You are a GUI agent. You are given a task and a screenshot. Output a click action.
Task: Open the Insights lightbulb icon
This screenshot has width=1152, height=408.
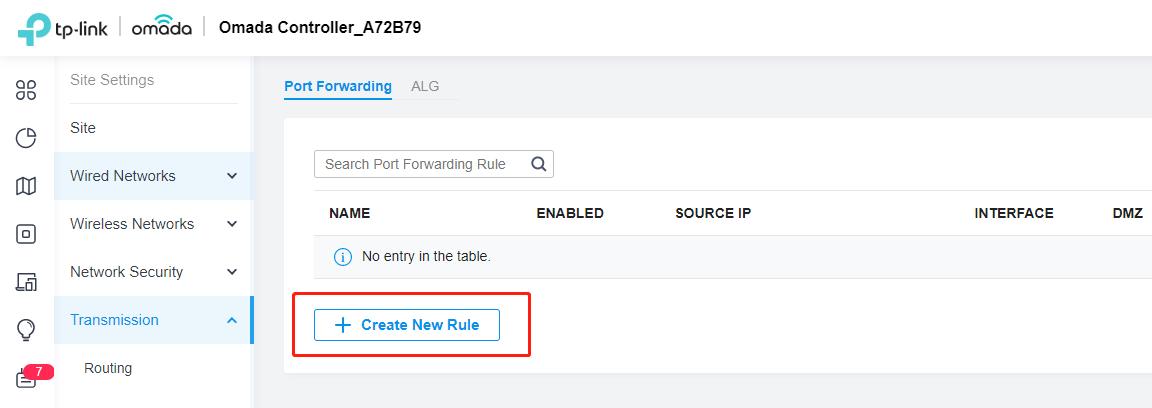26,329
